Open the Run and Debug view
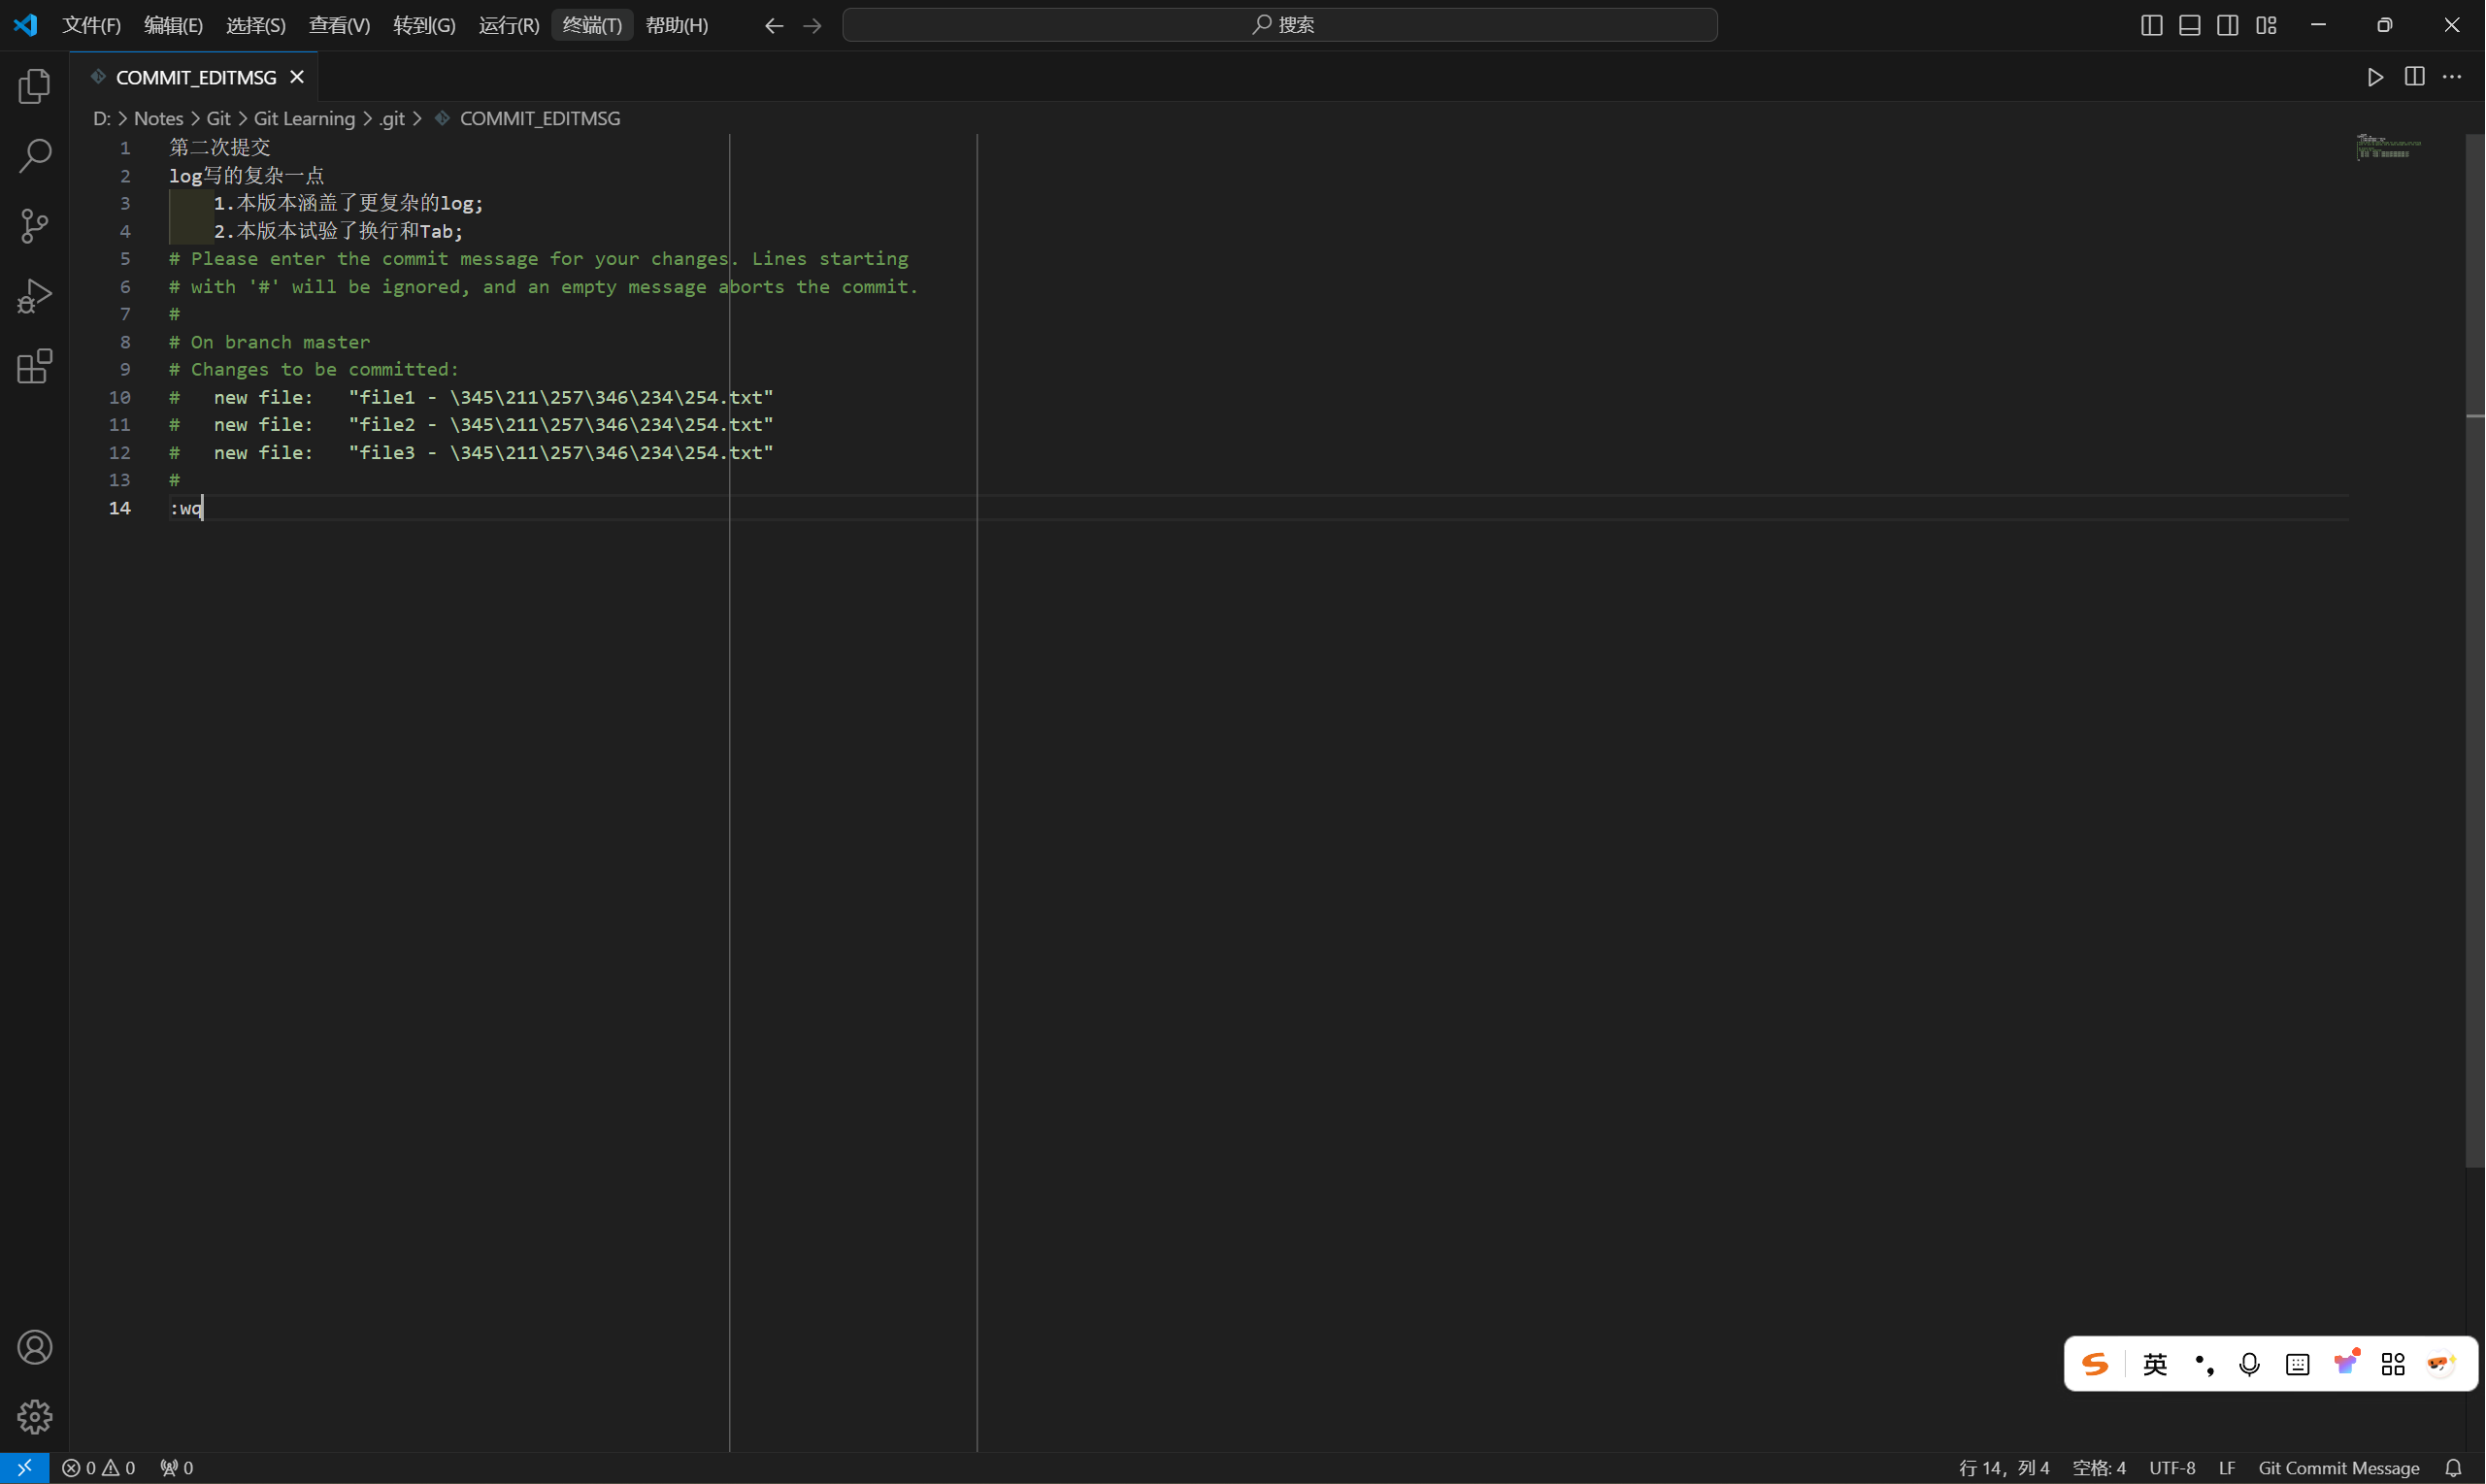2486x1484 pixels. click(35, 296)
